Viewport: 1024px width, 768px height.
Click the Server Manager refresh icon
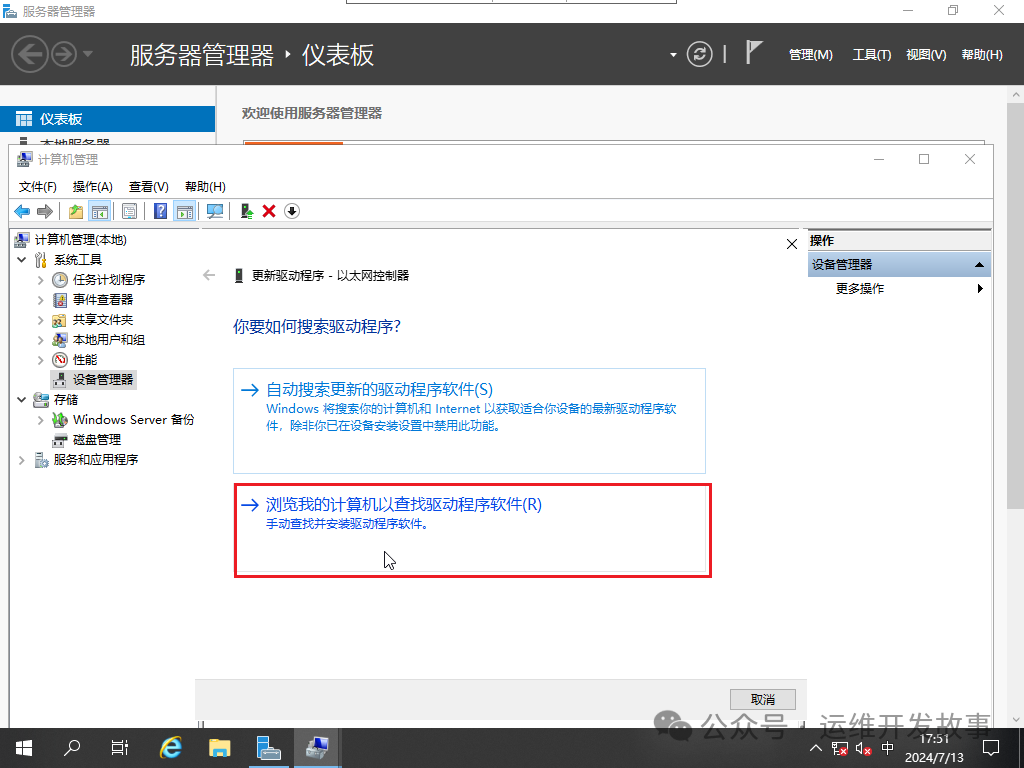698,54
